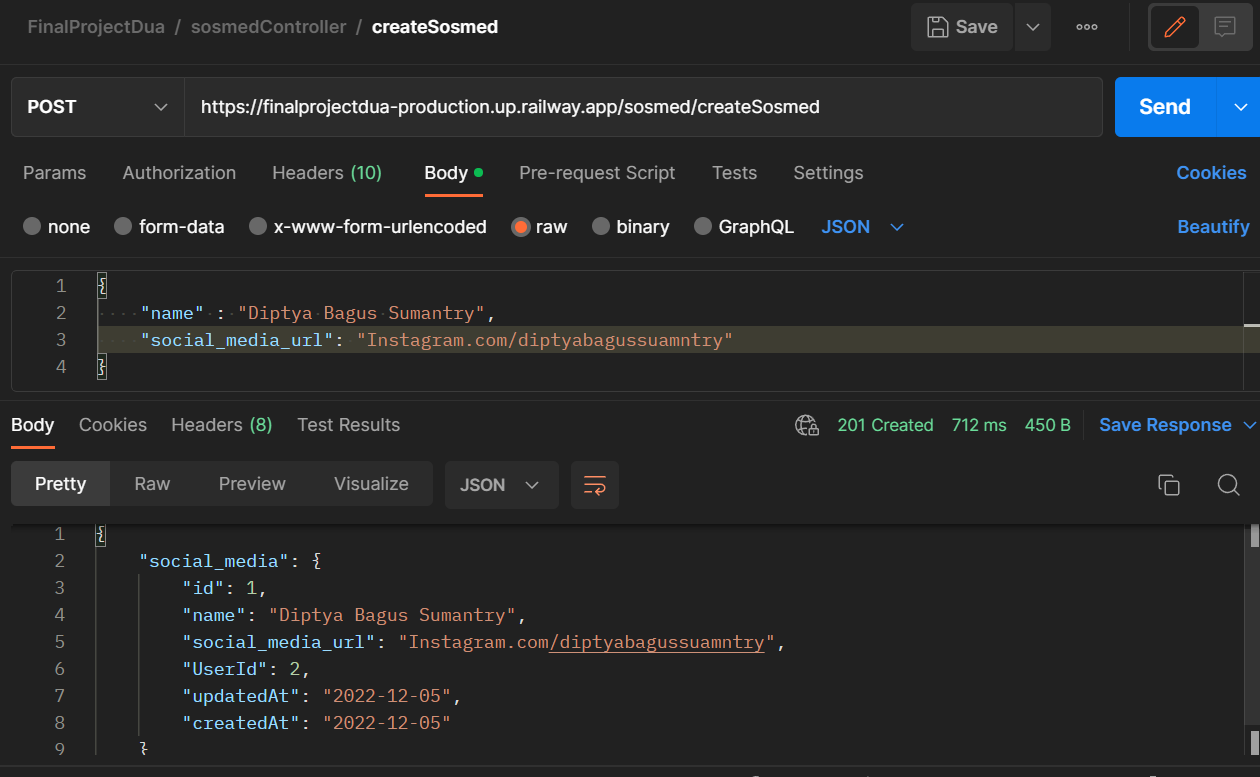Open the POST method dropdown
Screen dimensions: 1260x777
tap(97, 106)
